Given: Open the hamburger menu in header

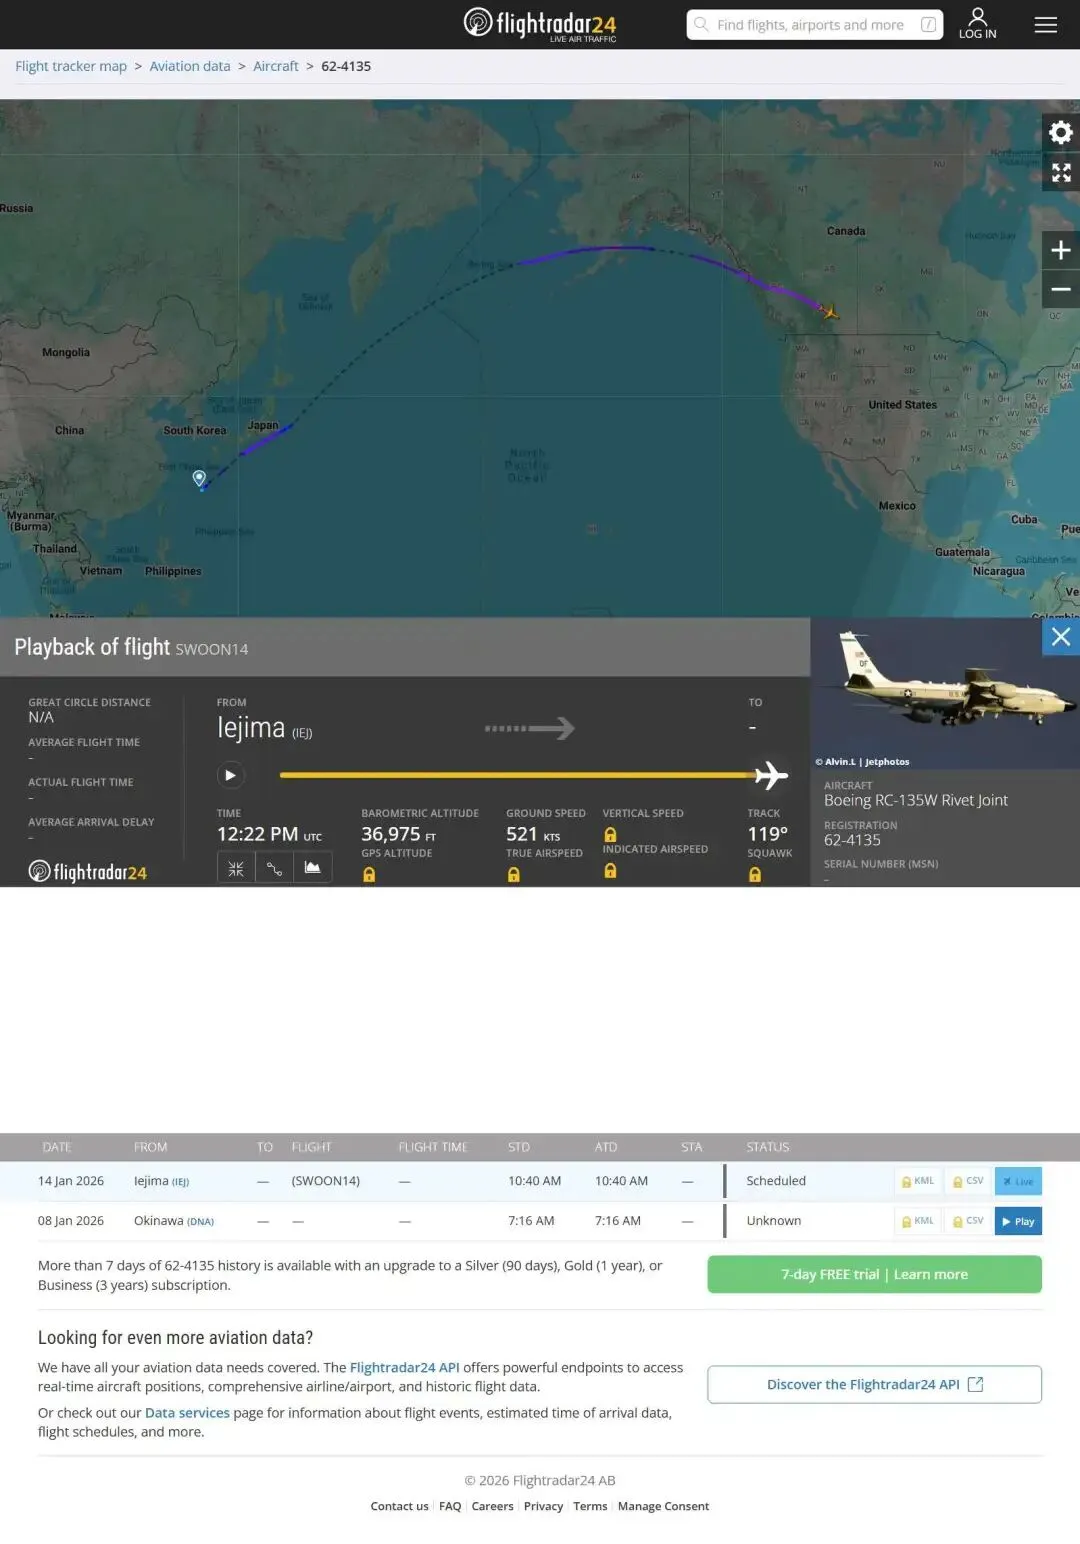Looking at the screenshot, I should pyautogui.click(x=1046, y=25).
